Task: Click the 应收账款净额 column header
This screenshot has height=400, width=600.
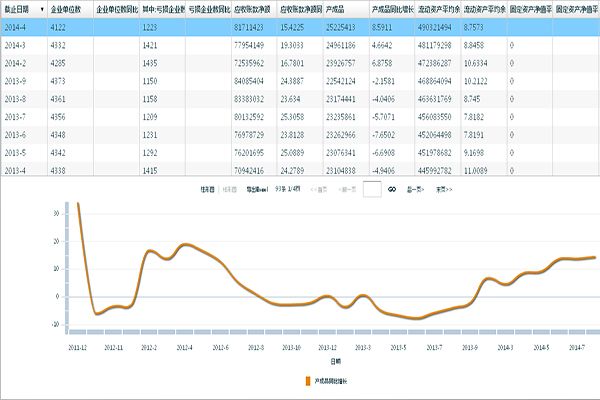Action: click(x=252, y=10)
